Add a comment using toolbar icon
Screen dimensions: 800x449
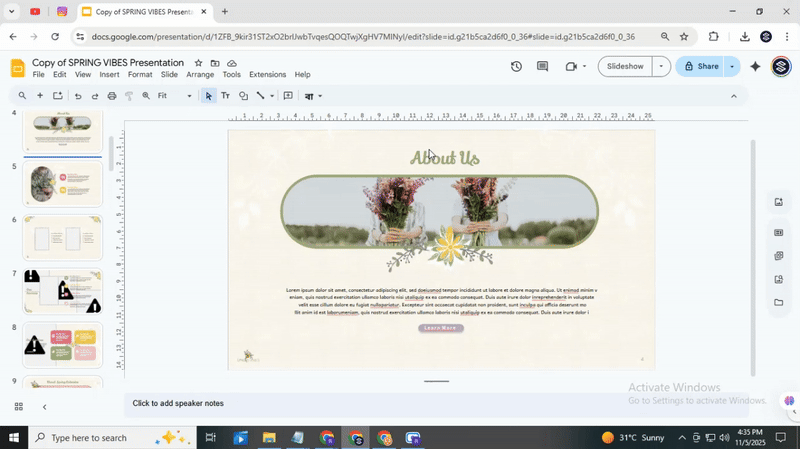[288, 96]
